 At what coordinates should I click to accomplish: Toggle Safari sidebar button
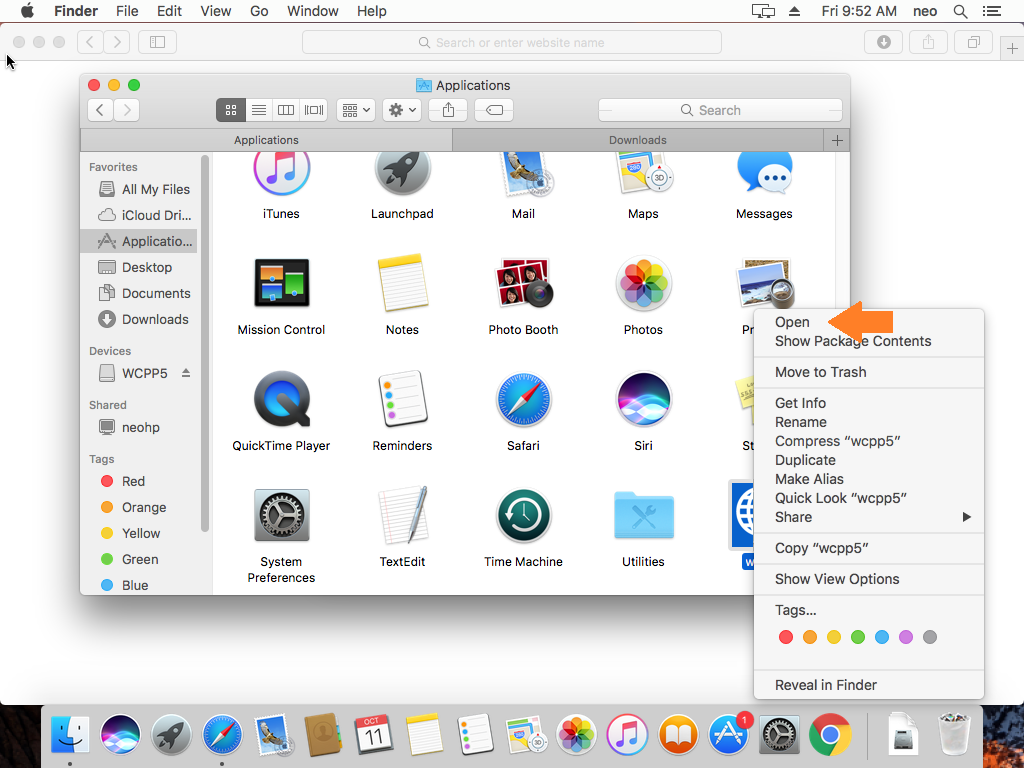[157, 42]
